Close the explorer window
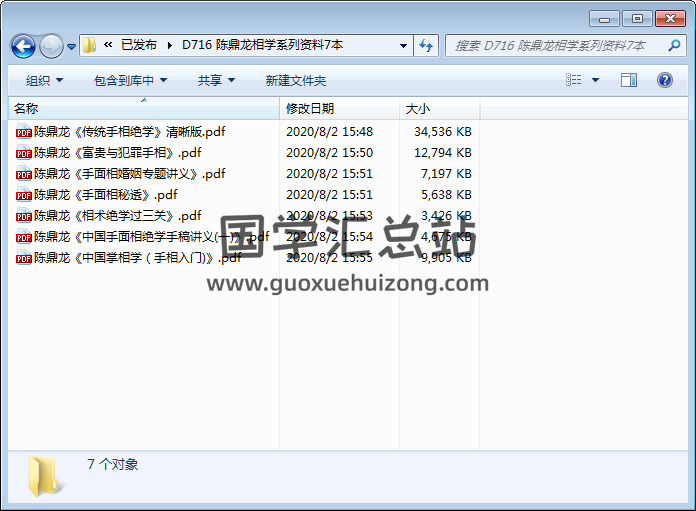The image size is (696, 511). point(670,19)
